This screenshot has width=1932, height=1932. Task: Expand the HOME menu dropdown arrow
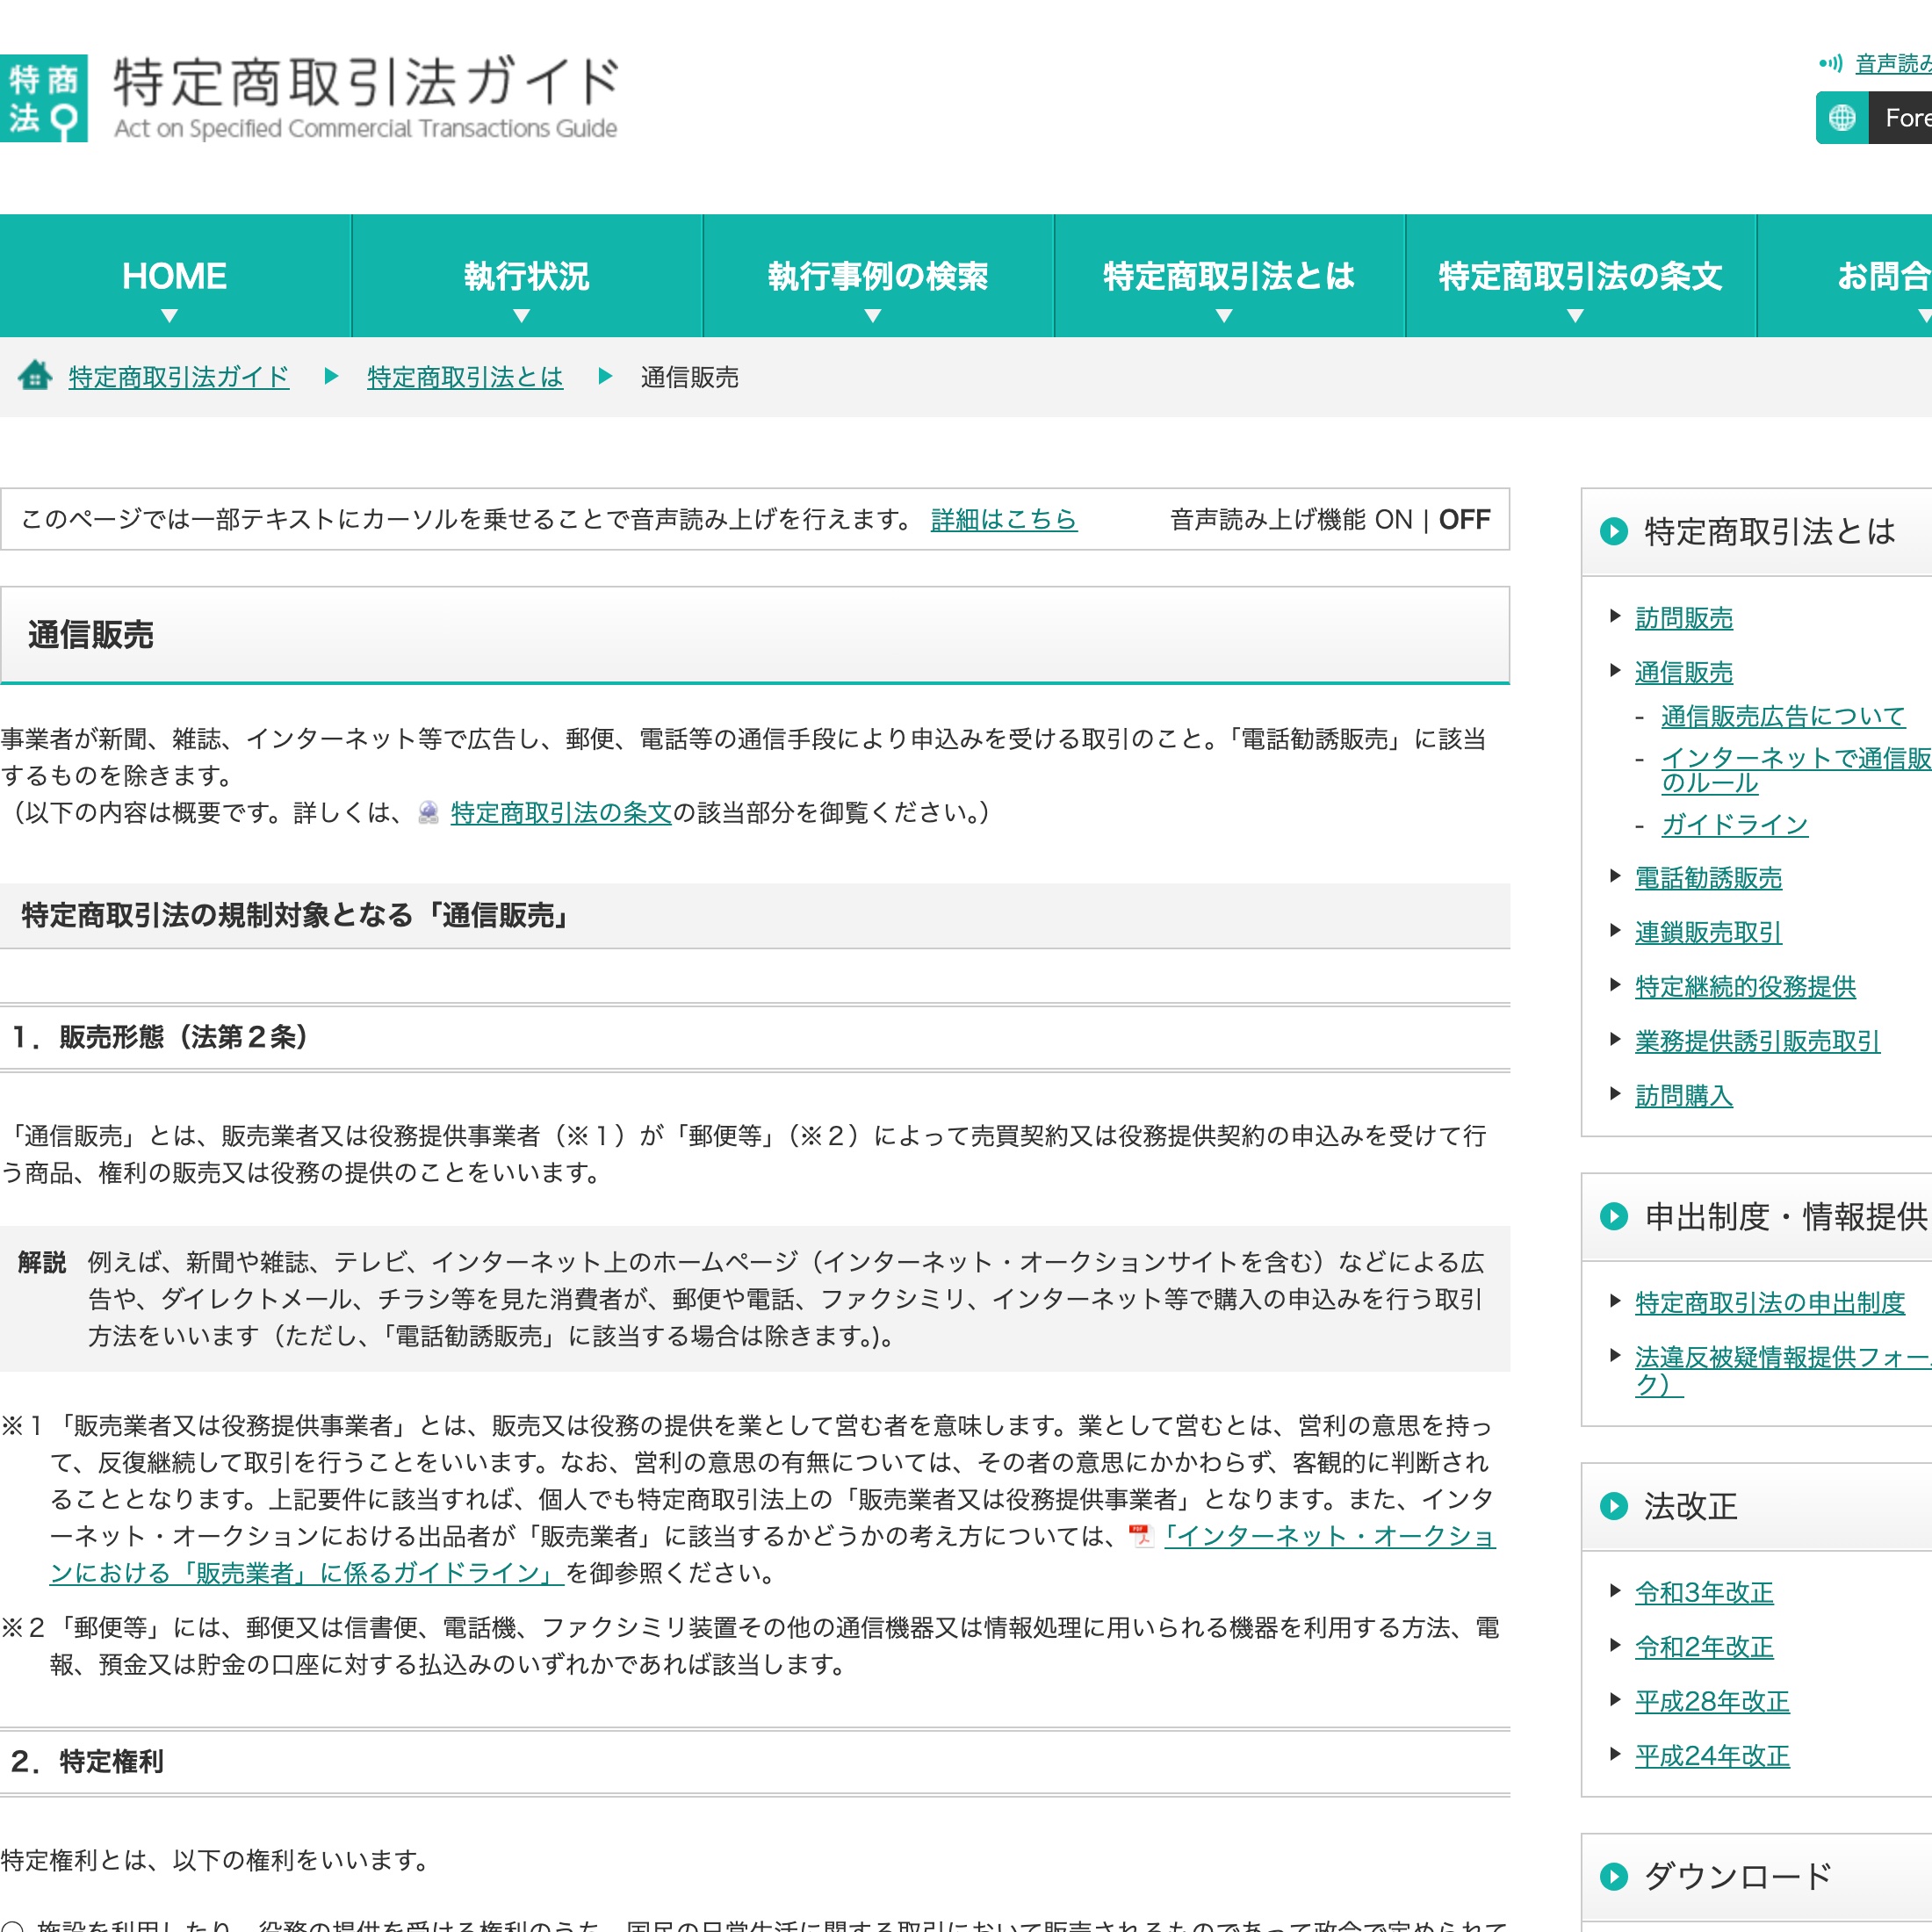point(170,316)
